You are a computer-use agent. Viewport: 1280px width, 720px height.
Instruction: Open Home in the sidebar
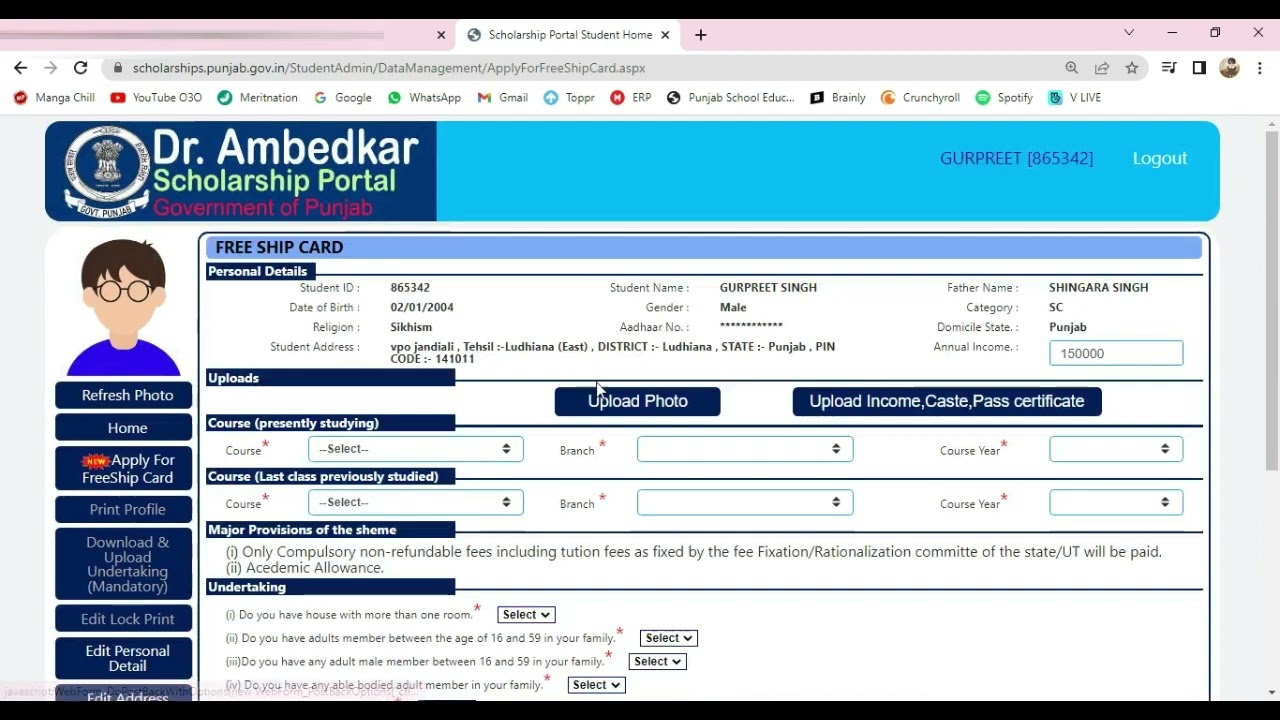point(123,428)
